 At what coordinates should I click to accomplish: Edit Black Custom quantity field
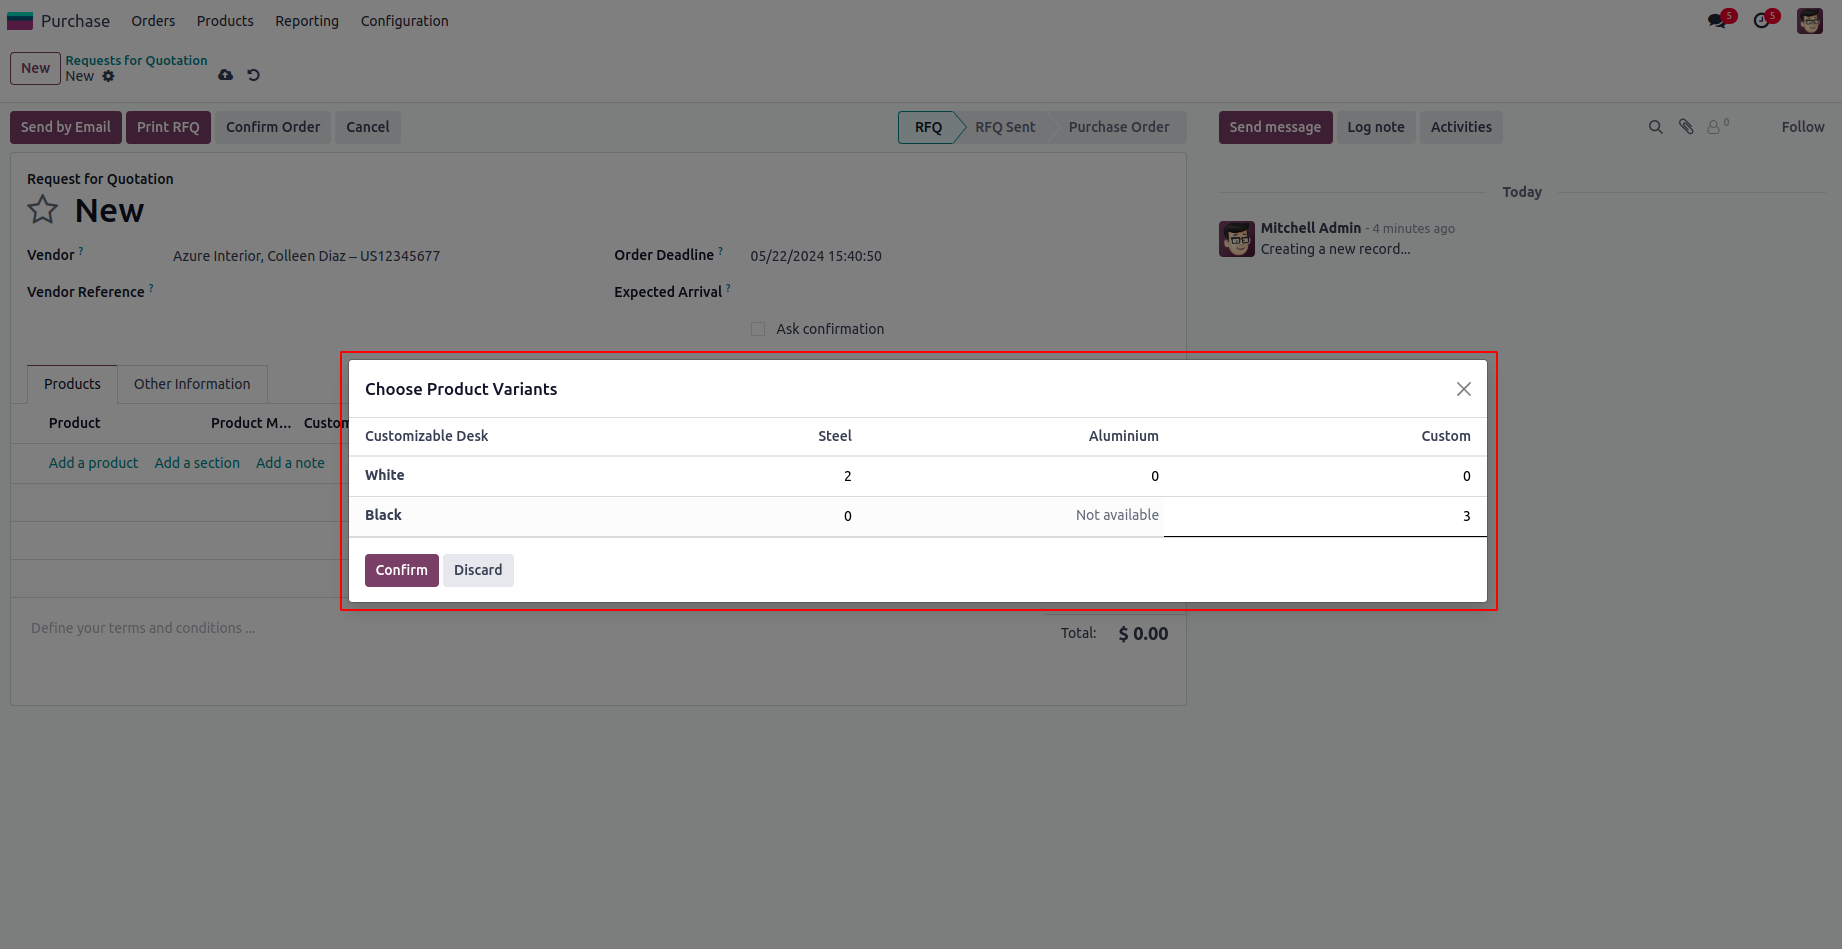point(1324,516)
